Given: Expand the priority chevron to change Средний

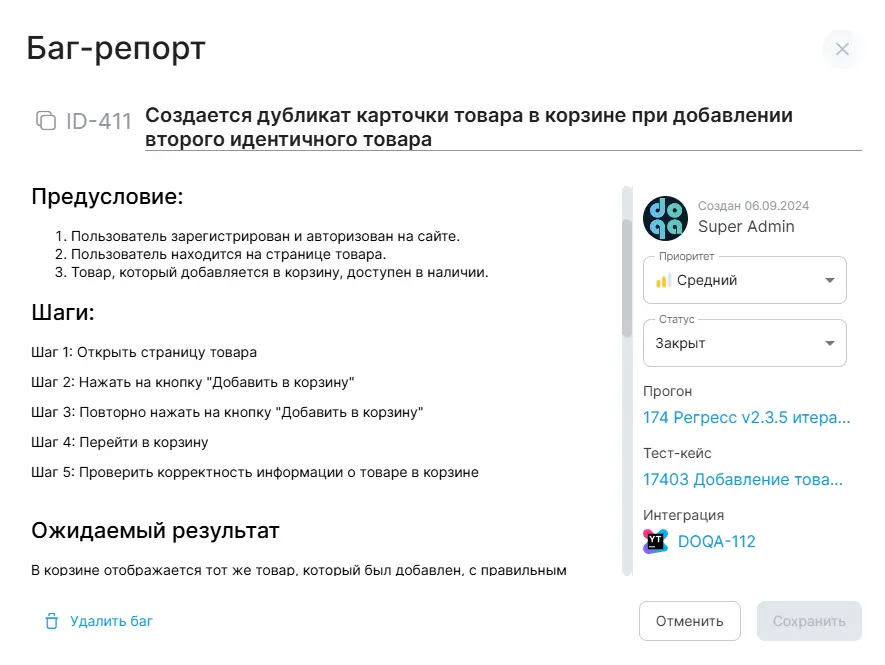Looking at the screenshot, I should tap(828, 280).
